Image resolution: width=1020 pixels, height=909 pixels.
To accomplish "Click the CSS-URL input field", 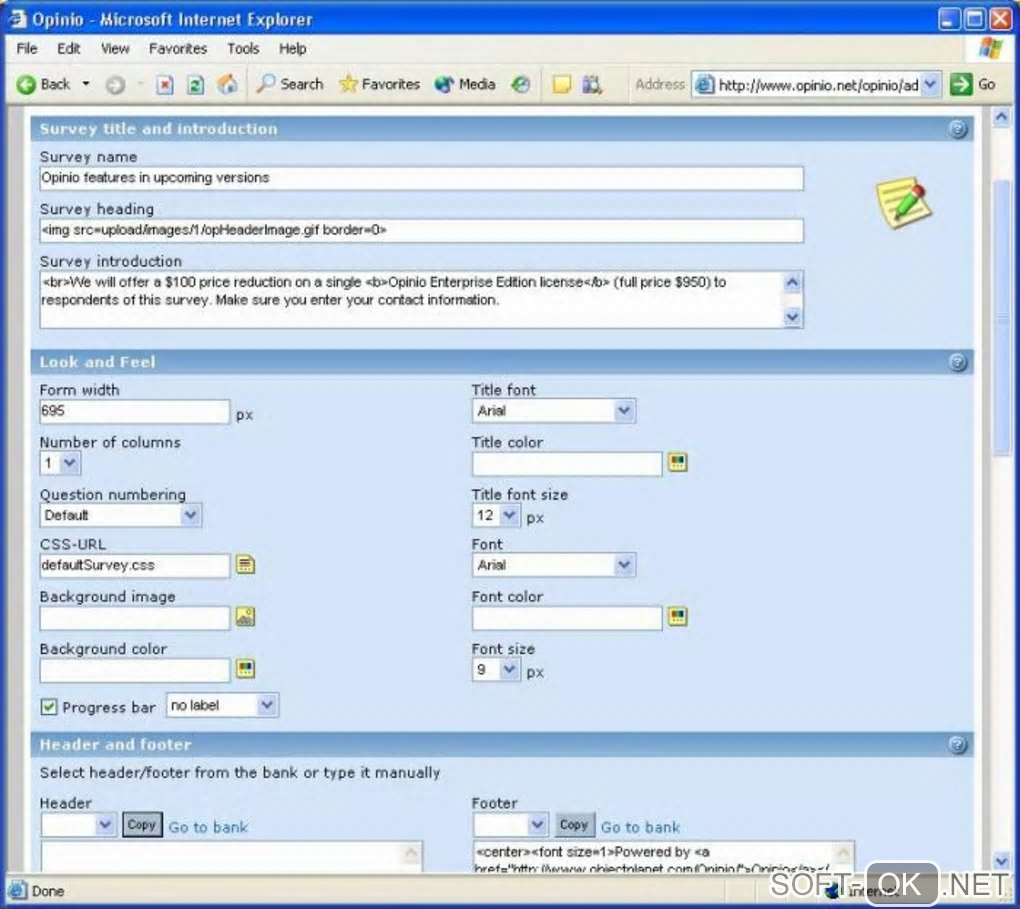I will [x=135, y=565].
